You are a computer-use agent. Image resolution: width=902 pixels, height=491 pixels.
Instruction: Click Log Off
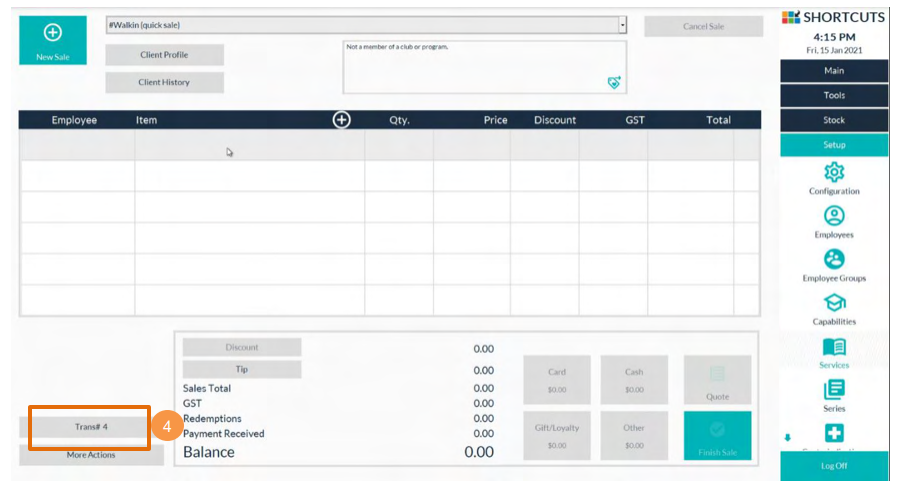coord(834,466)
